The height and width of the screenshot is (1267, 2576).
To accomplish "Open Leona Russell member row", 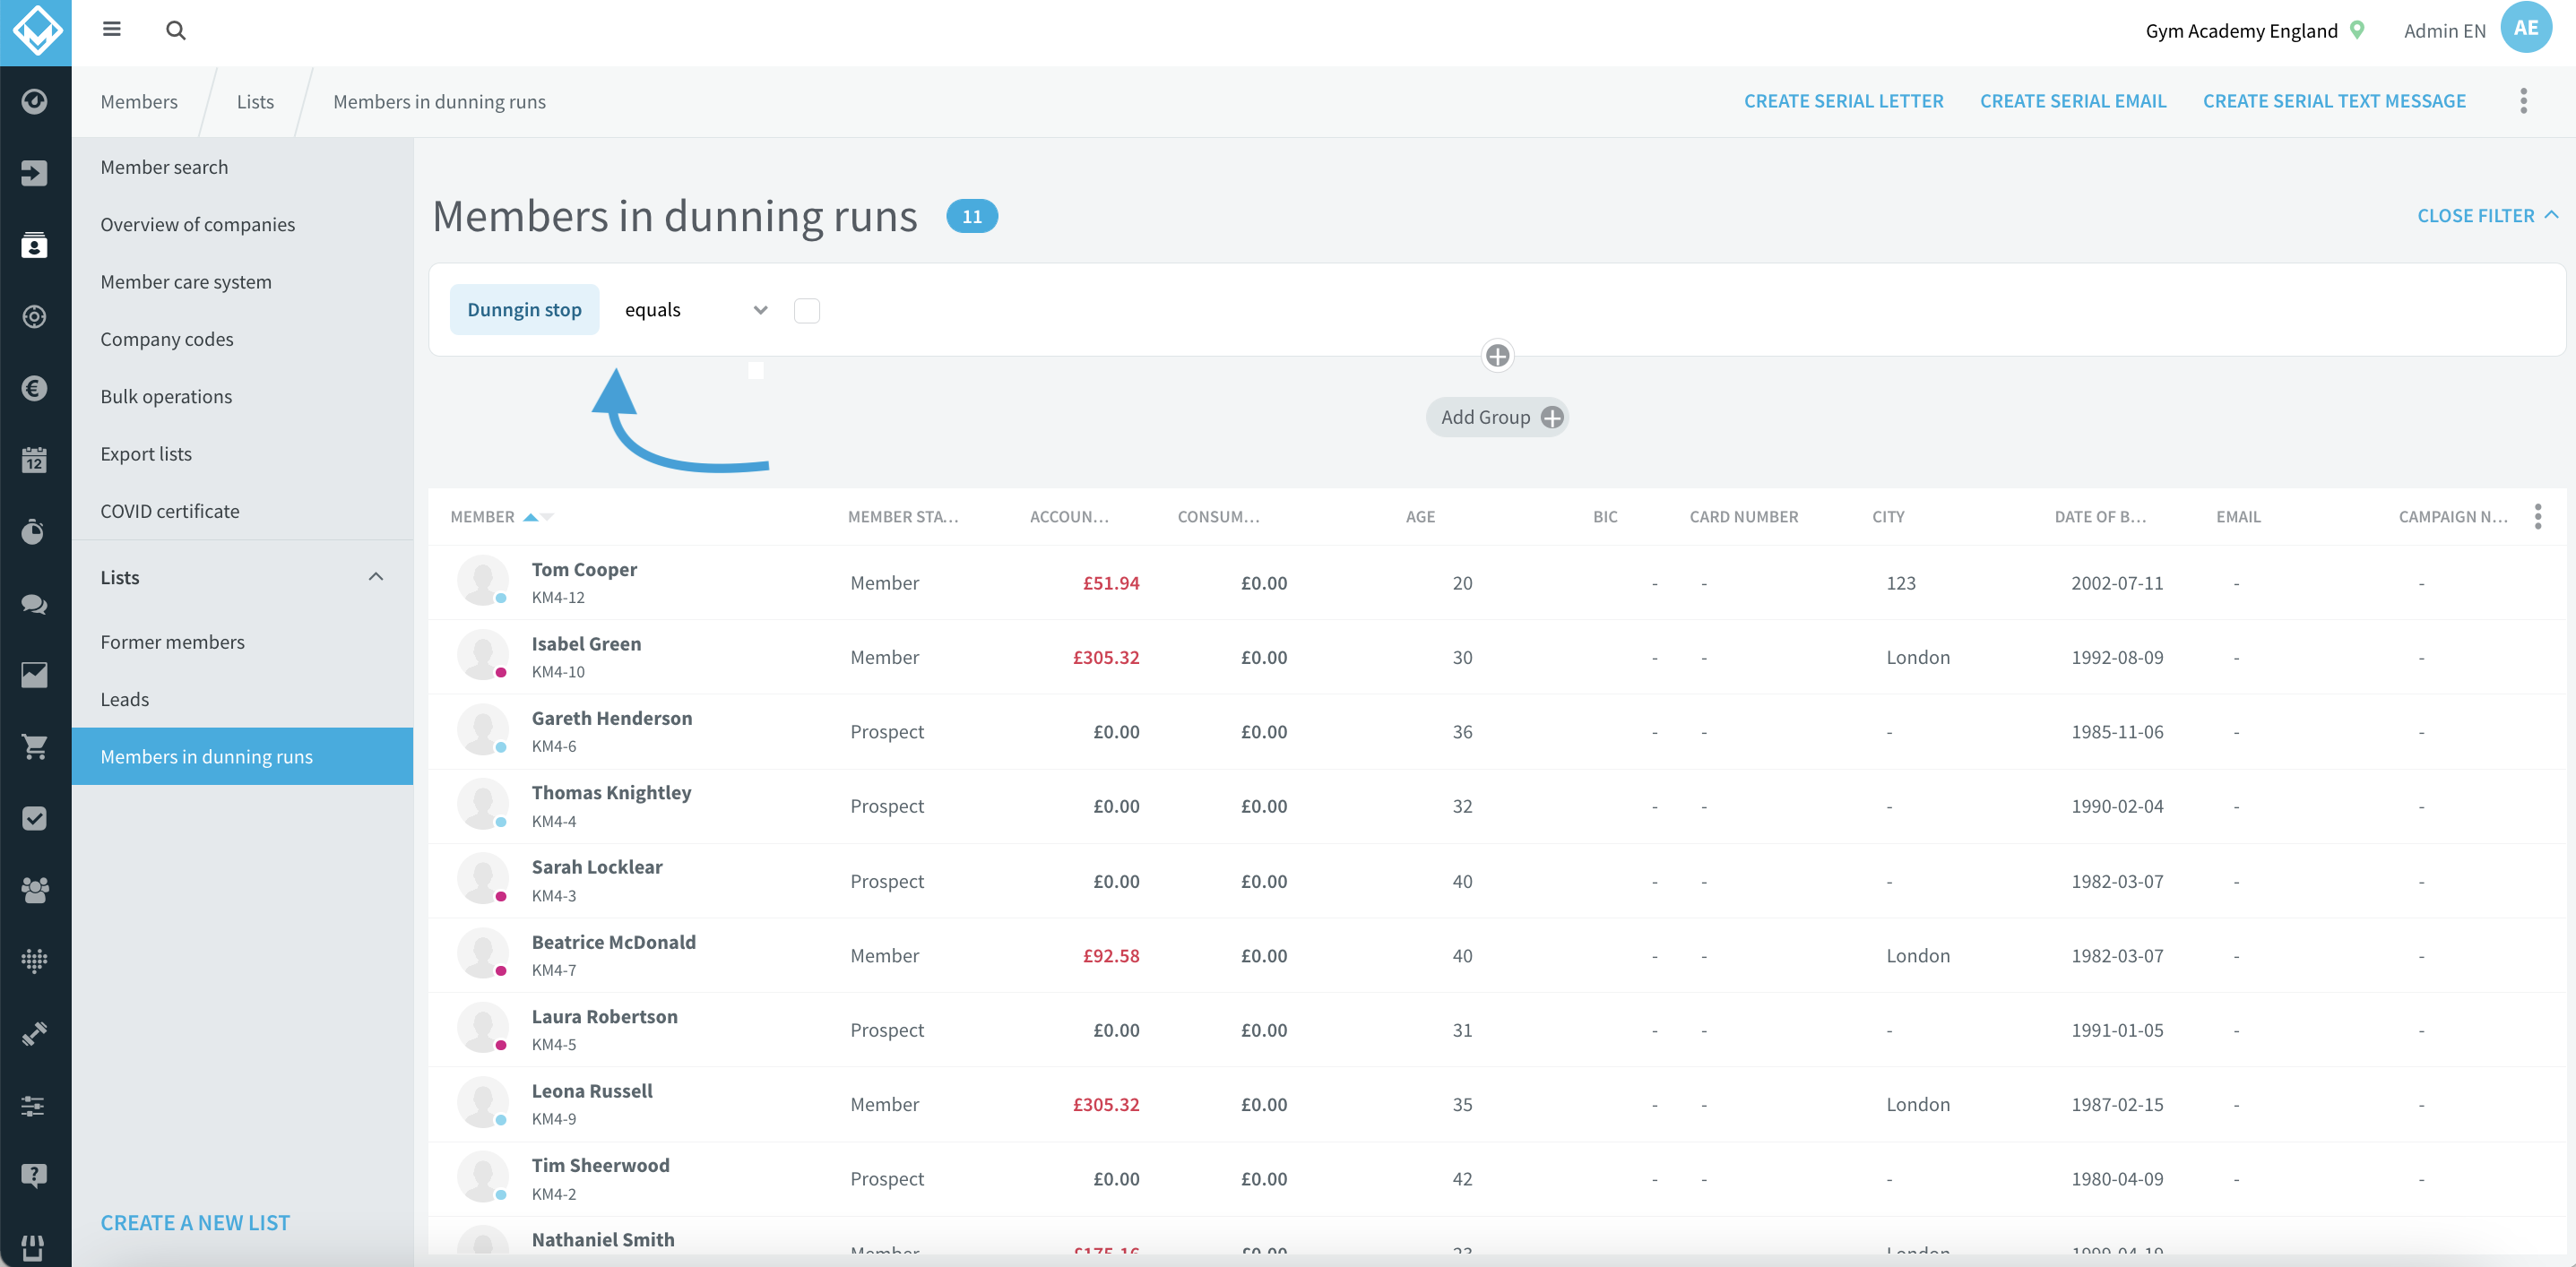I will pyautogui.click(x=1497, y=1104).
